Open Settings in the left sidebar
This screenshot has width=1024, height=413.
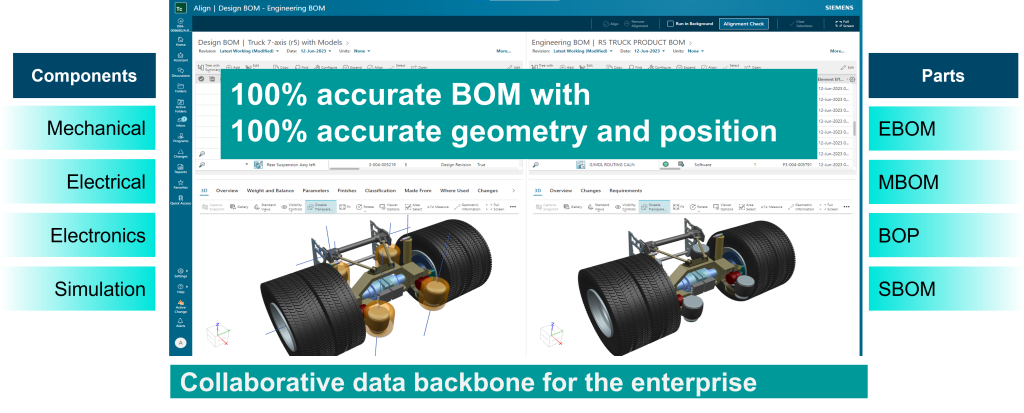click(180, 272)
